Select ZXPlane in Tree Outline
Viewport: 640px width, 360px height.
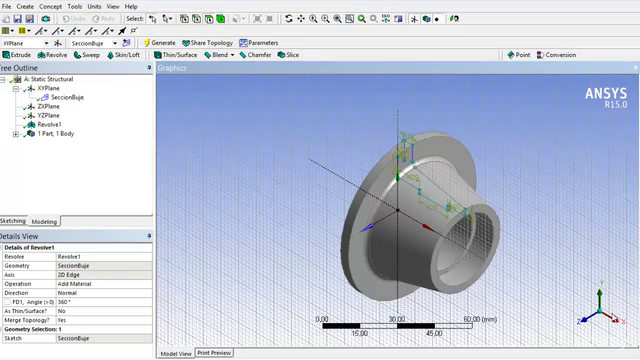tap(48, 107)
